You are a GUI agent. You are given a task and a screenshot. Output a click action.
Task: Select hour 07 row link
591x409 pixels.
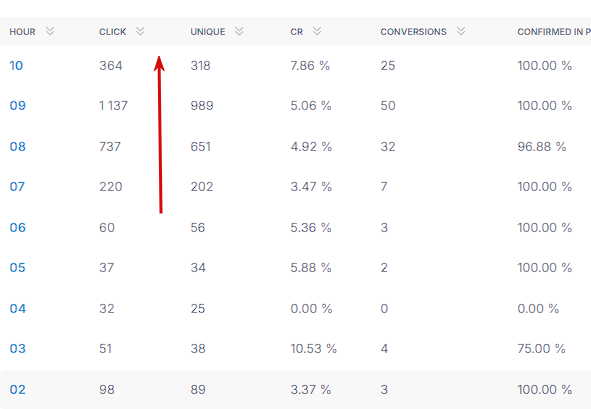point(17,187)
